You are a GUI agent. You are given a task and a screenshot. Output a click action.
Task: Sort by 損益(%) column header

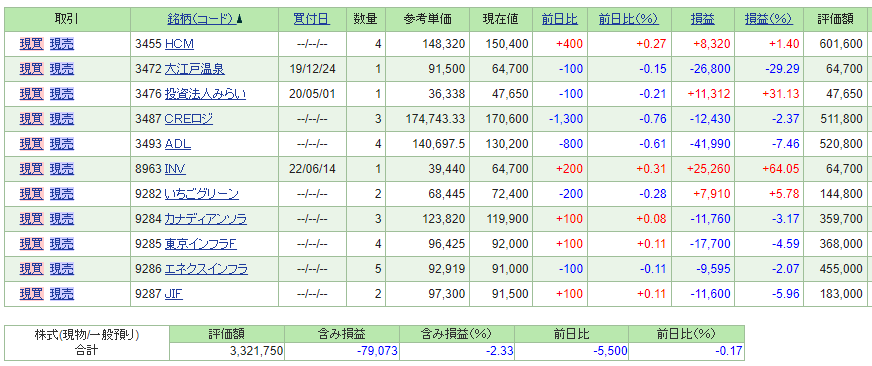(x=768, y=19)
